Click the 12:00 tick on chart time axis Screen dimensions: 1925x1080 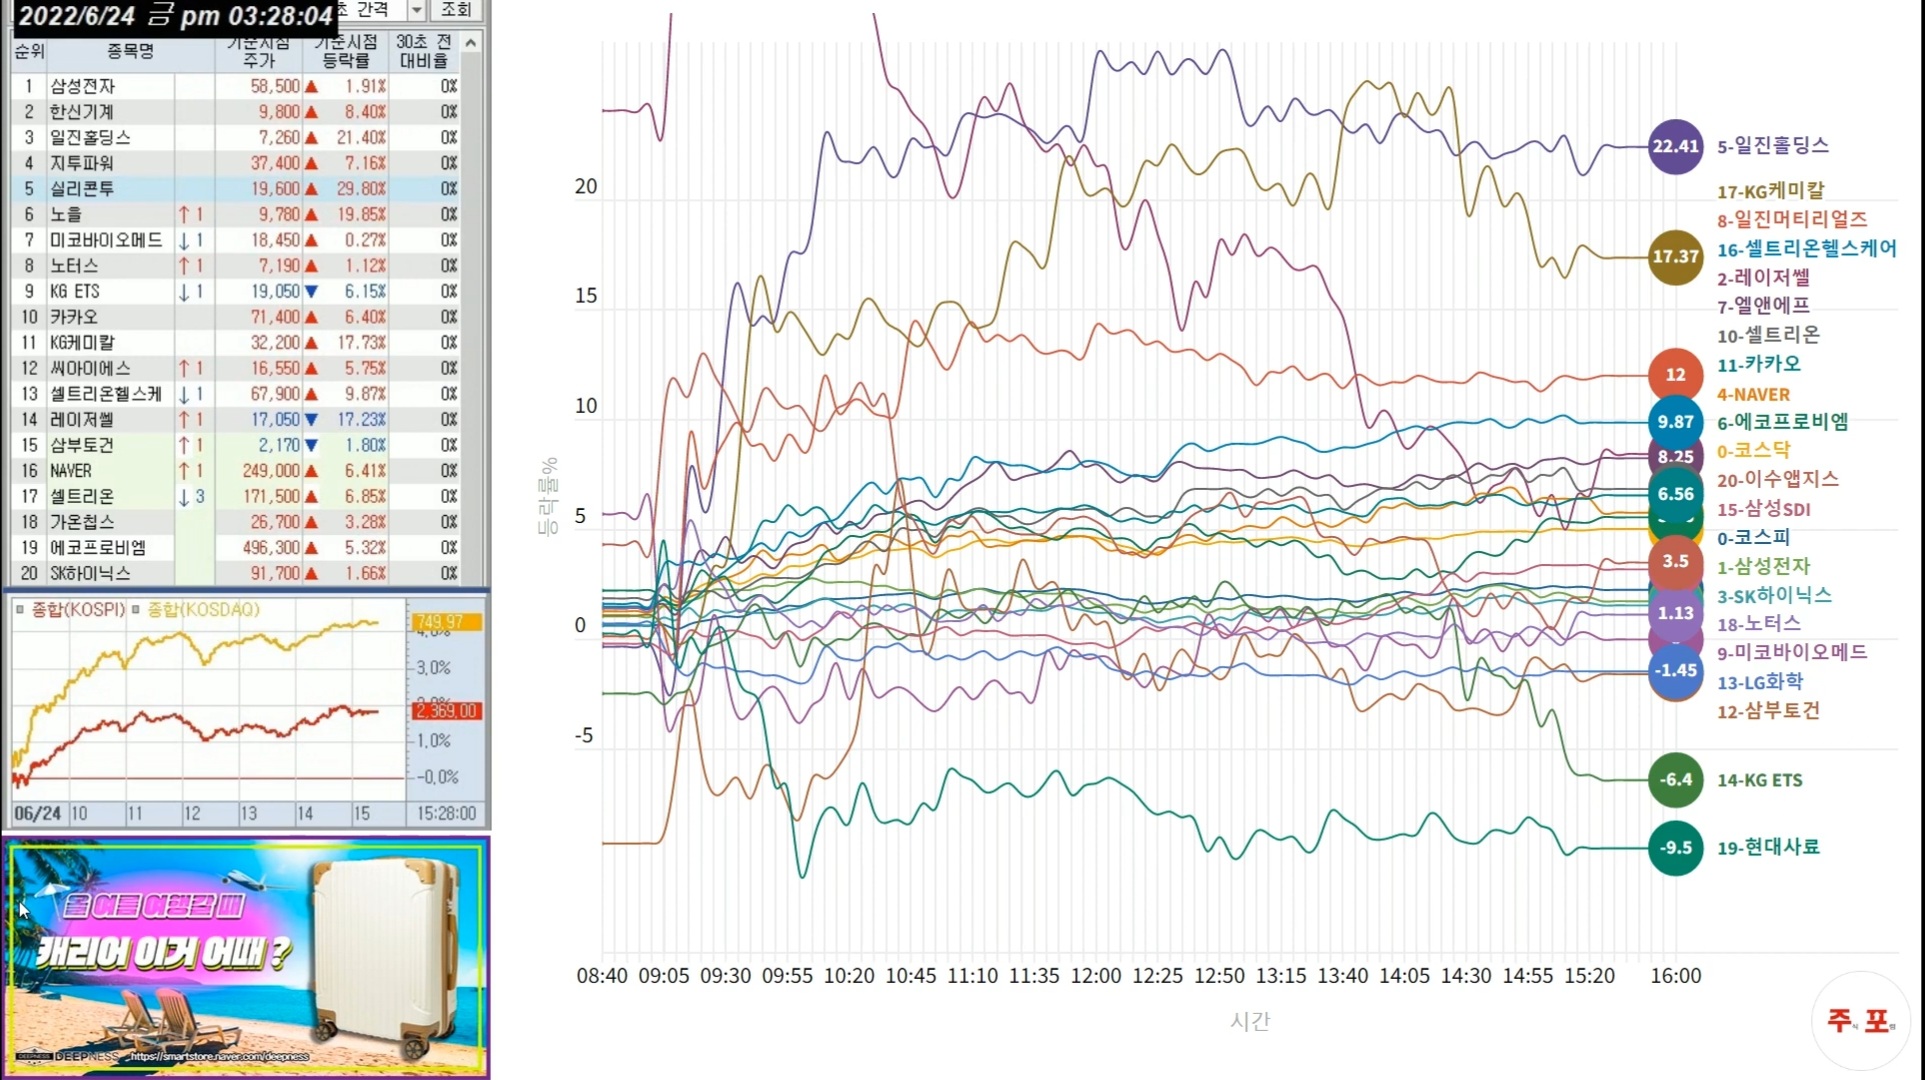click(1095, 976)
